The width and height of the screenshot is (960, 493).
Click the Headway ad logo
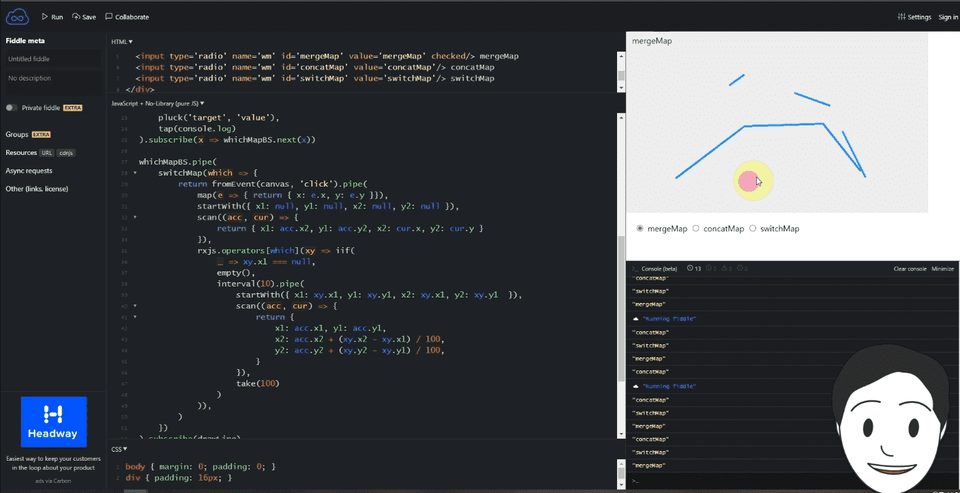tap(54, 422)
